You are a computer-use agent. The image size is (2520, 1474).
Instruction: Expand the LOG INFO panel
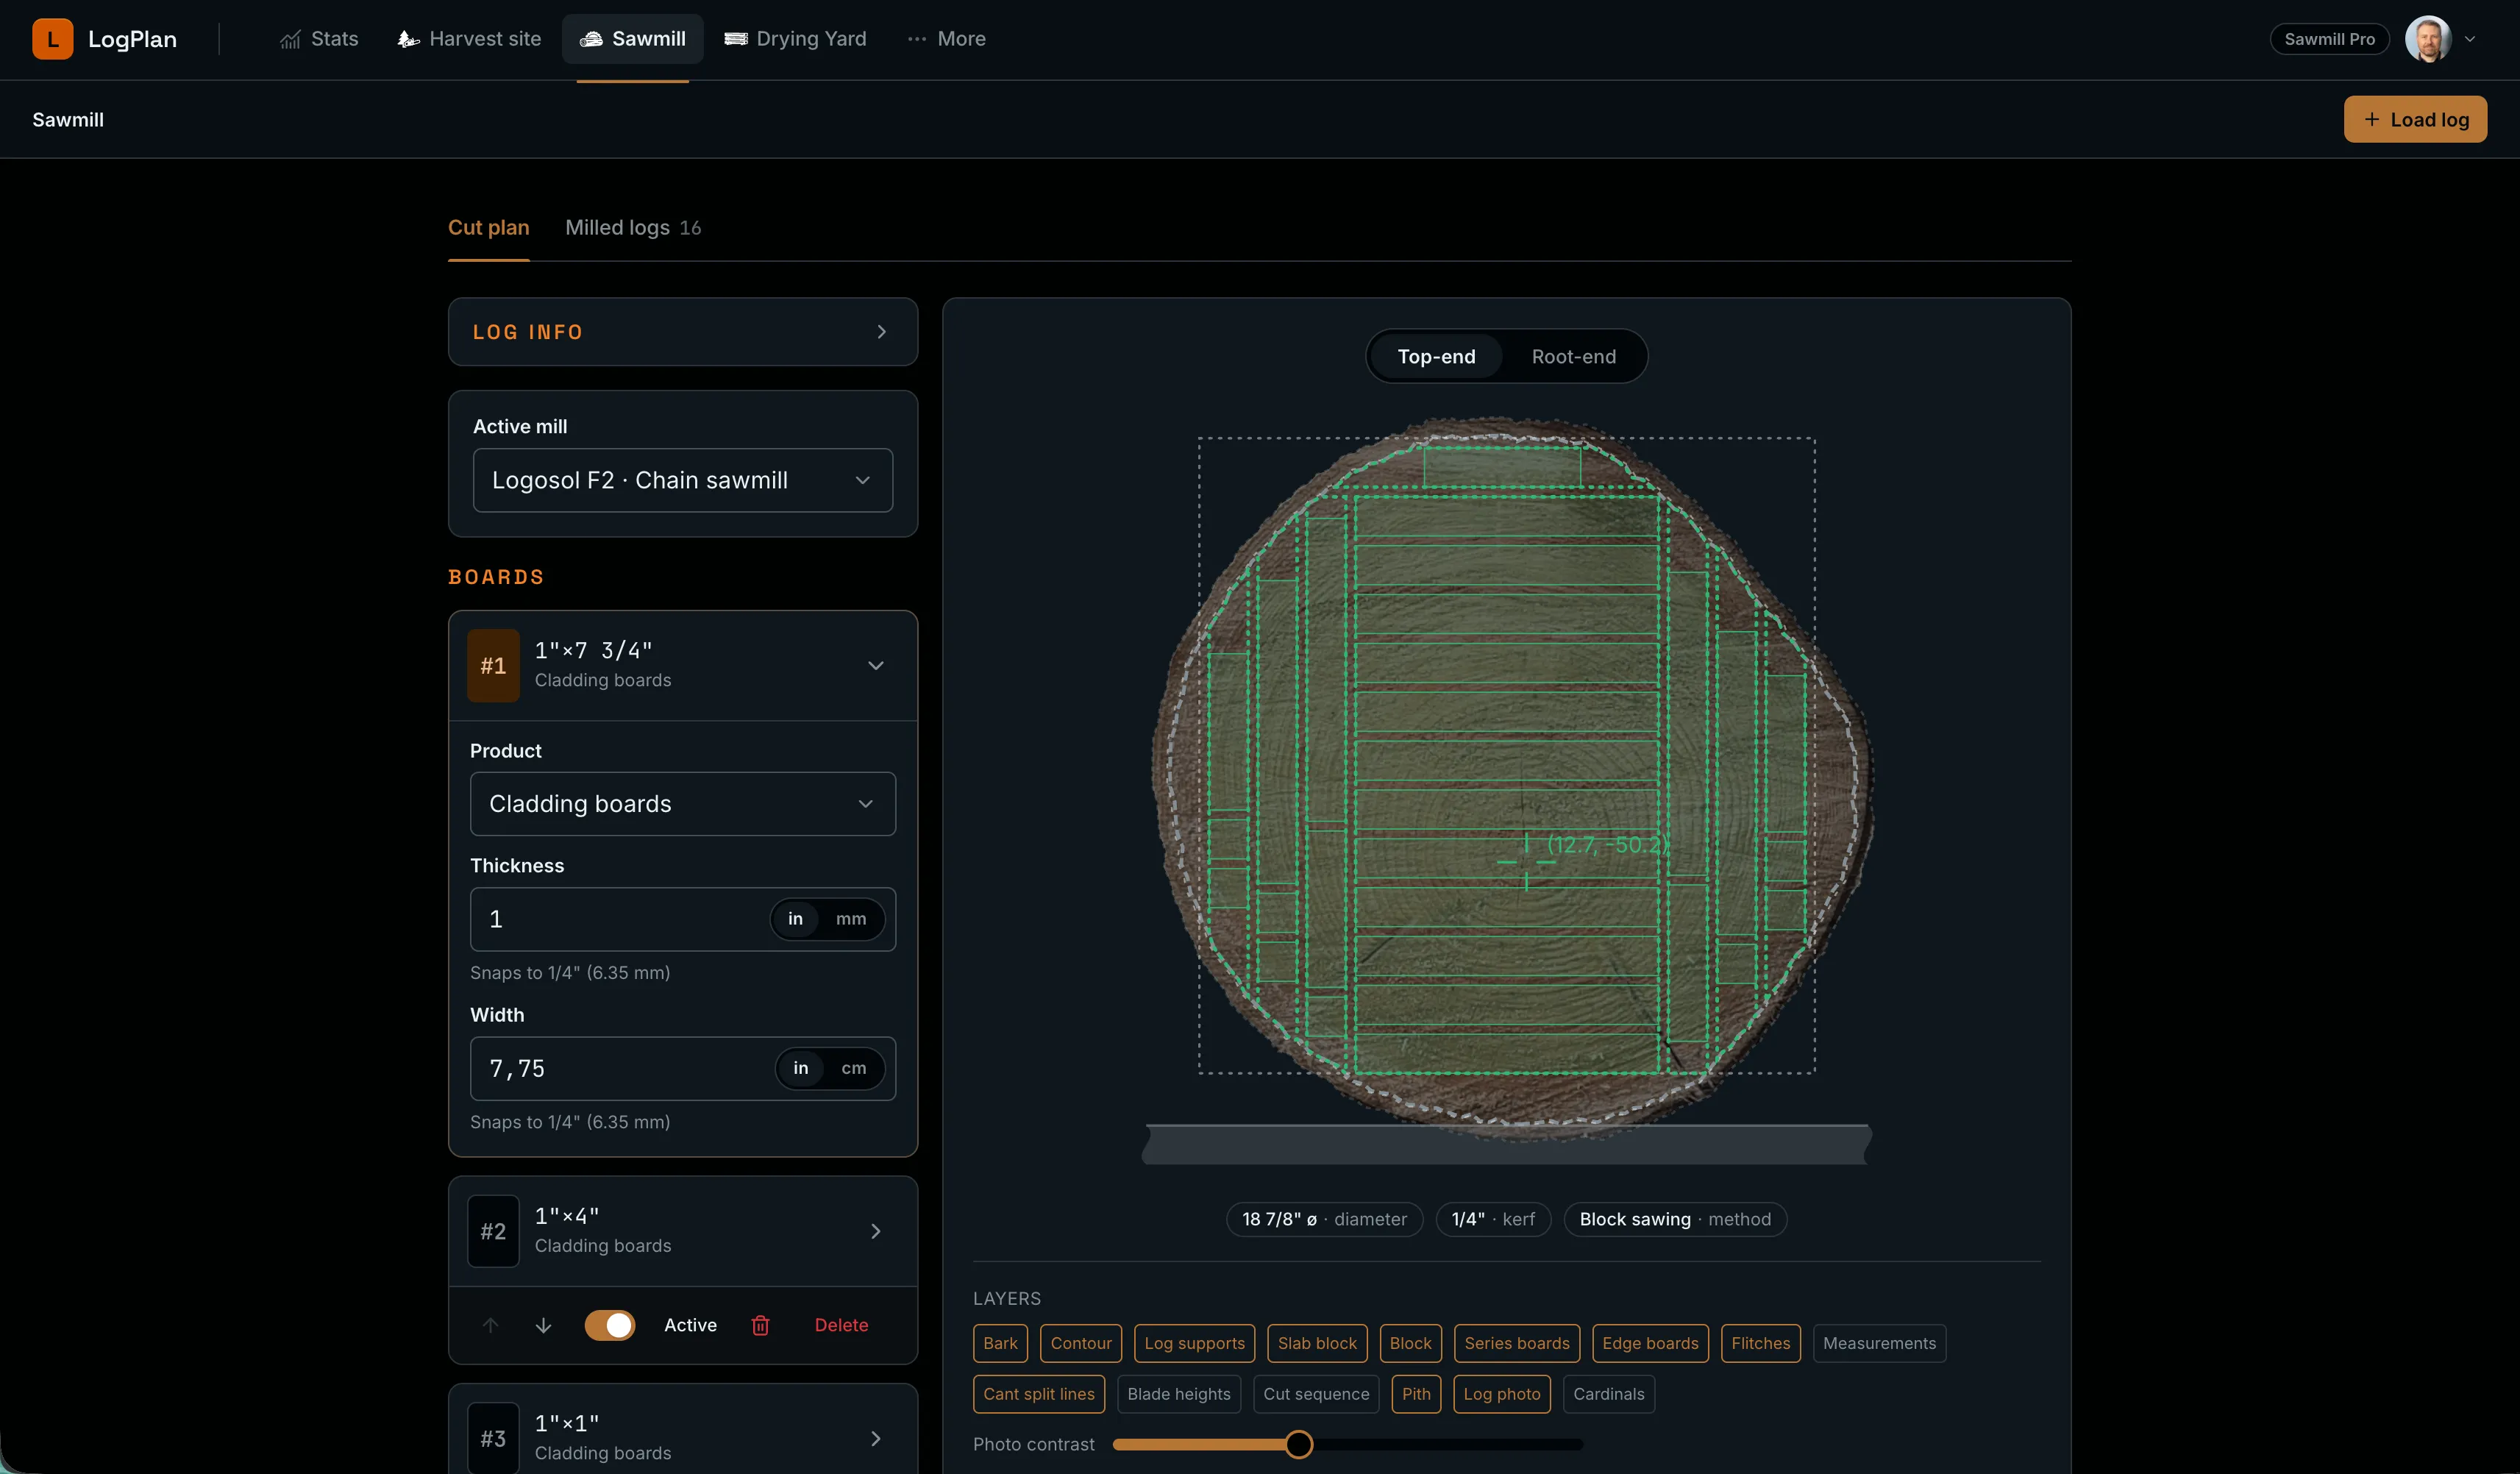[683, 332]
